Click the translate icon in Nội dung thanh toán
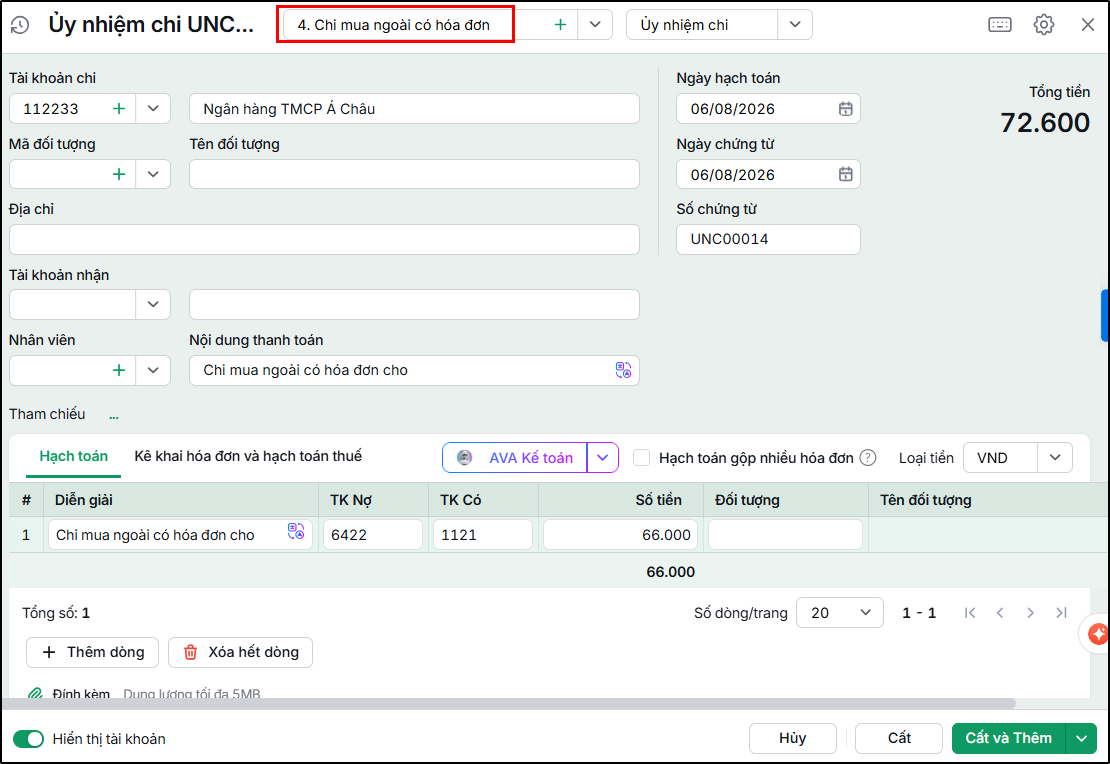Viewport: 1110px width, 764px height. [623, 370]
